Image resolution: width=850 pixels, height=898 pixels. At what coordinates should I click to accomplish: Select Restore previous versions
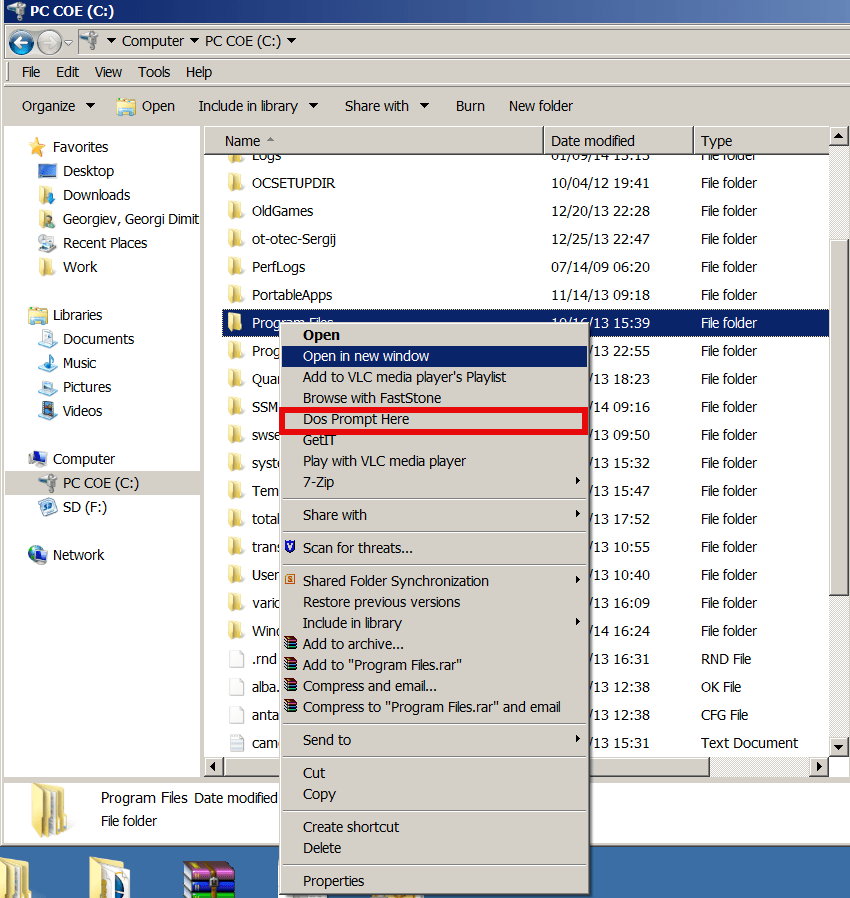[x=434, y=602]
